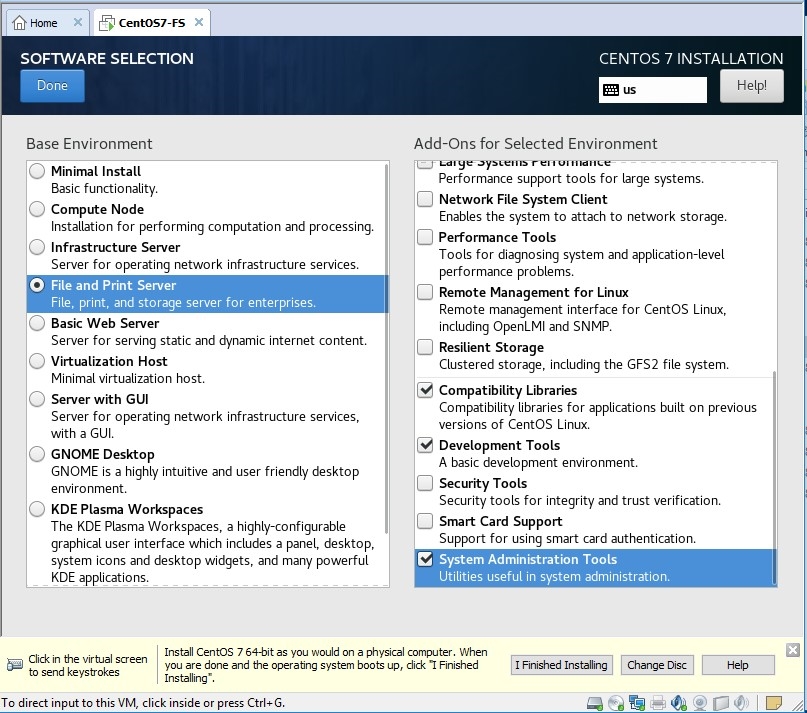Dismiss the install hint bar with X
The height and width of the screenshot is (713, 807).
tap(793, 650)
